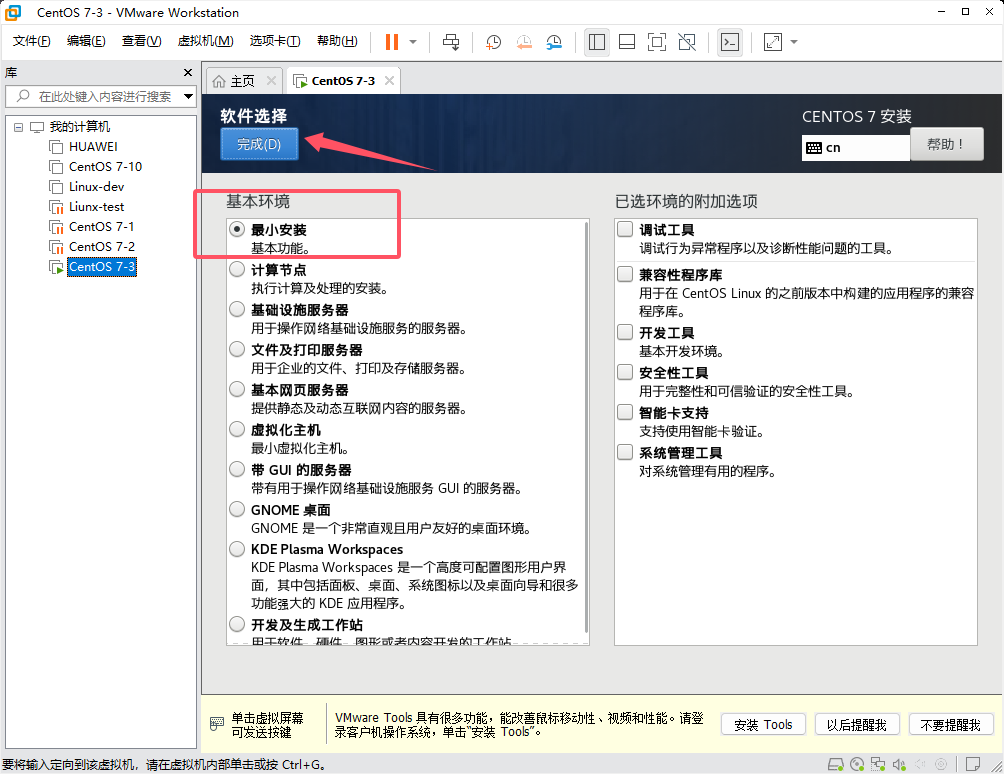Revert the virtual machine to its snapshot
This screenshot has height=774, width=1004.
524,42
